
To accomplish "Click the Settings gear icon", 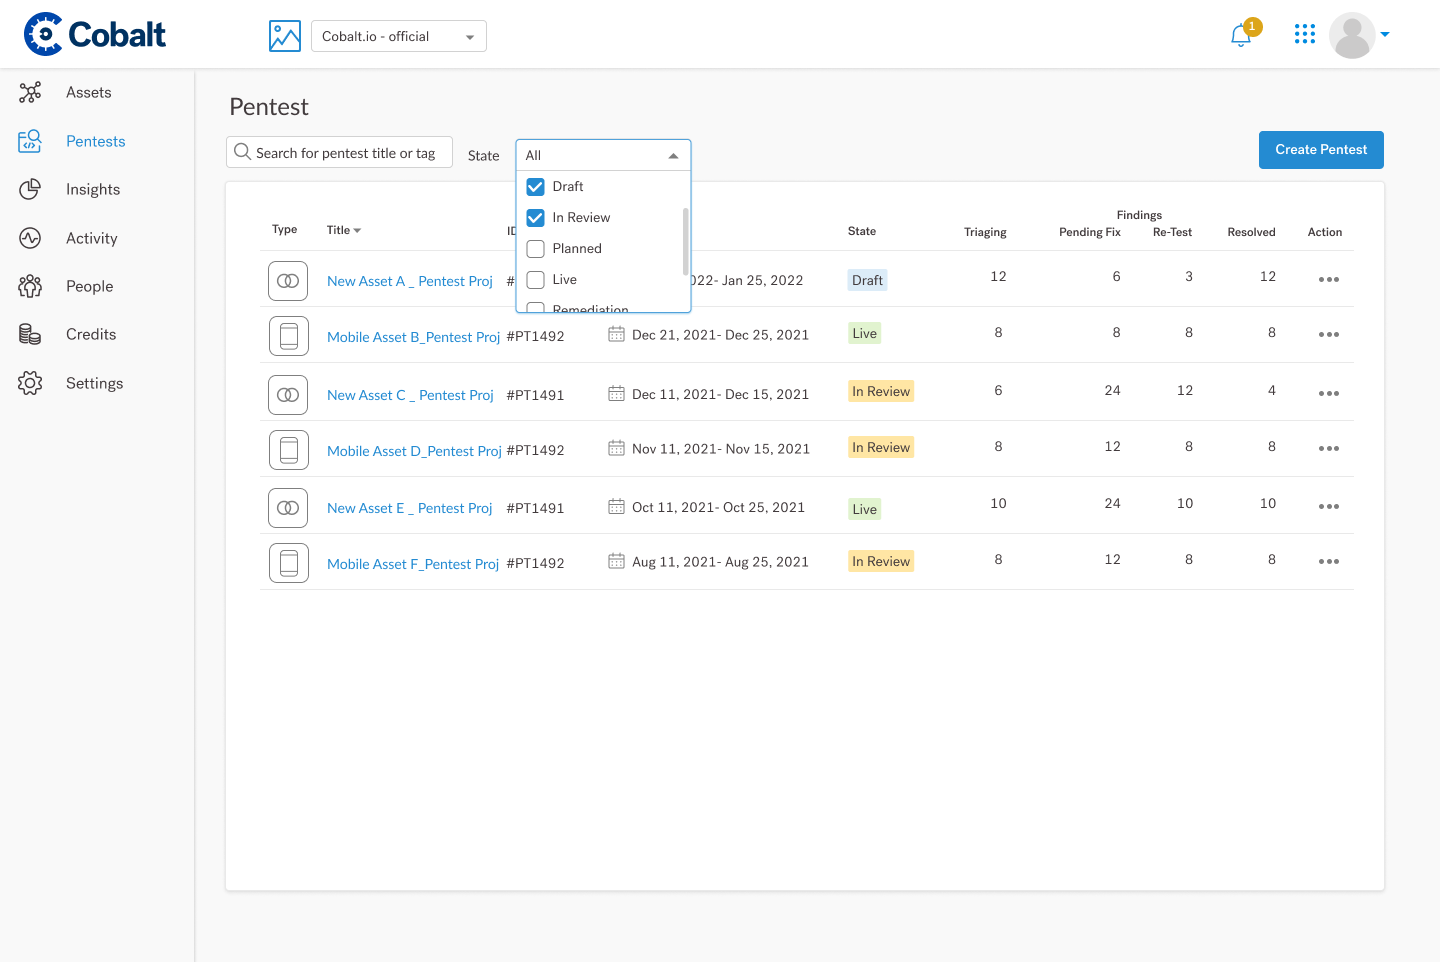I will (30, 383).
